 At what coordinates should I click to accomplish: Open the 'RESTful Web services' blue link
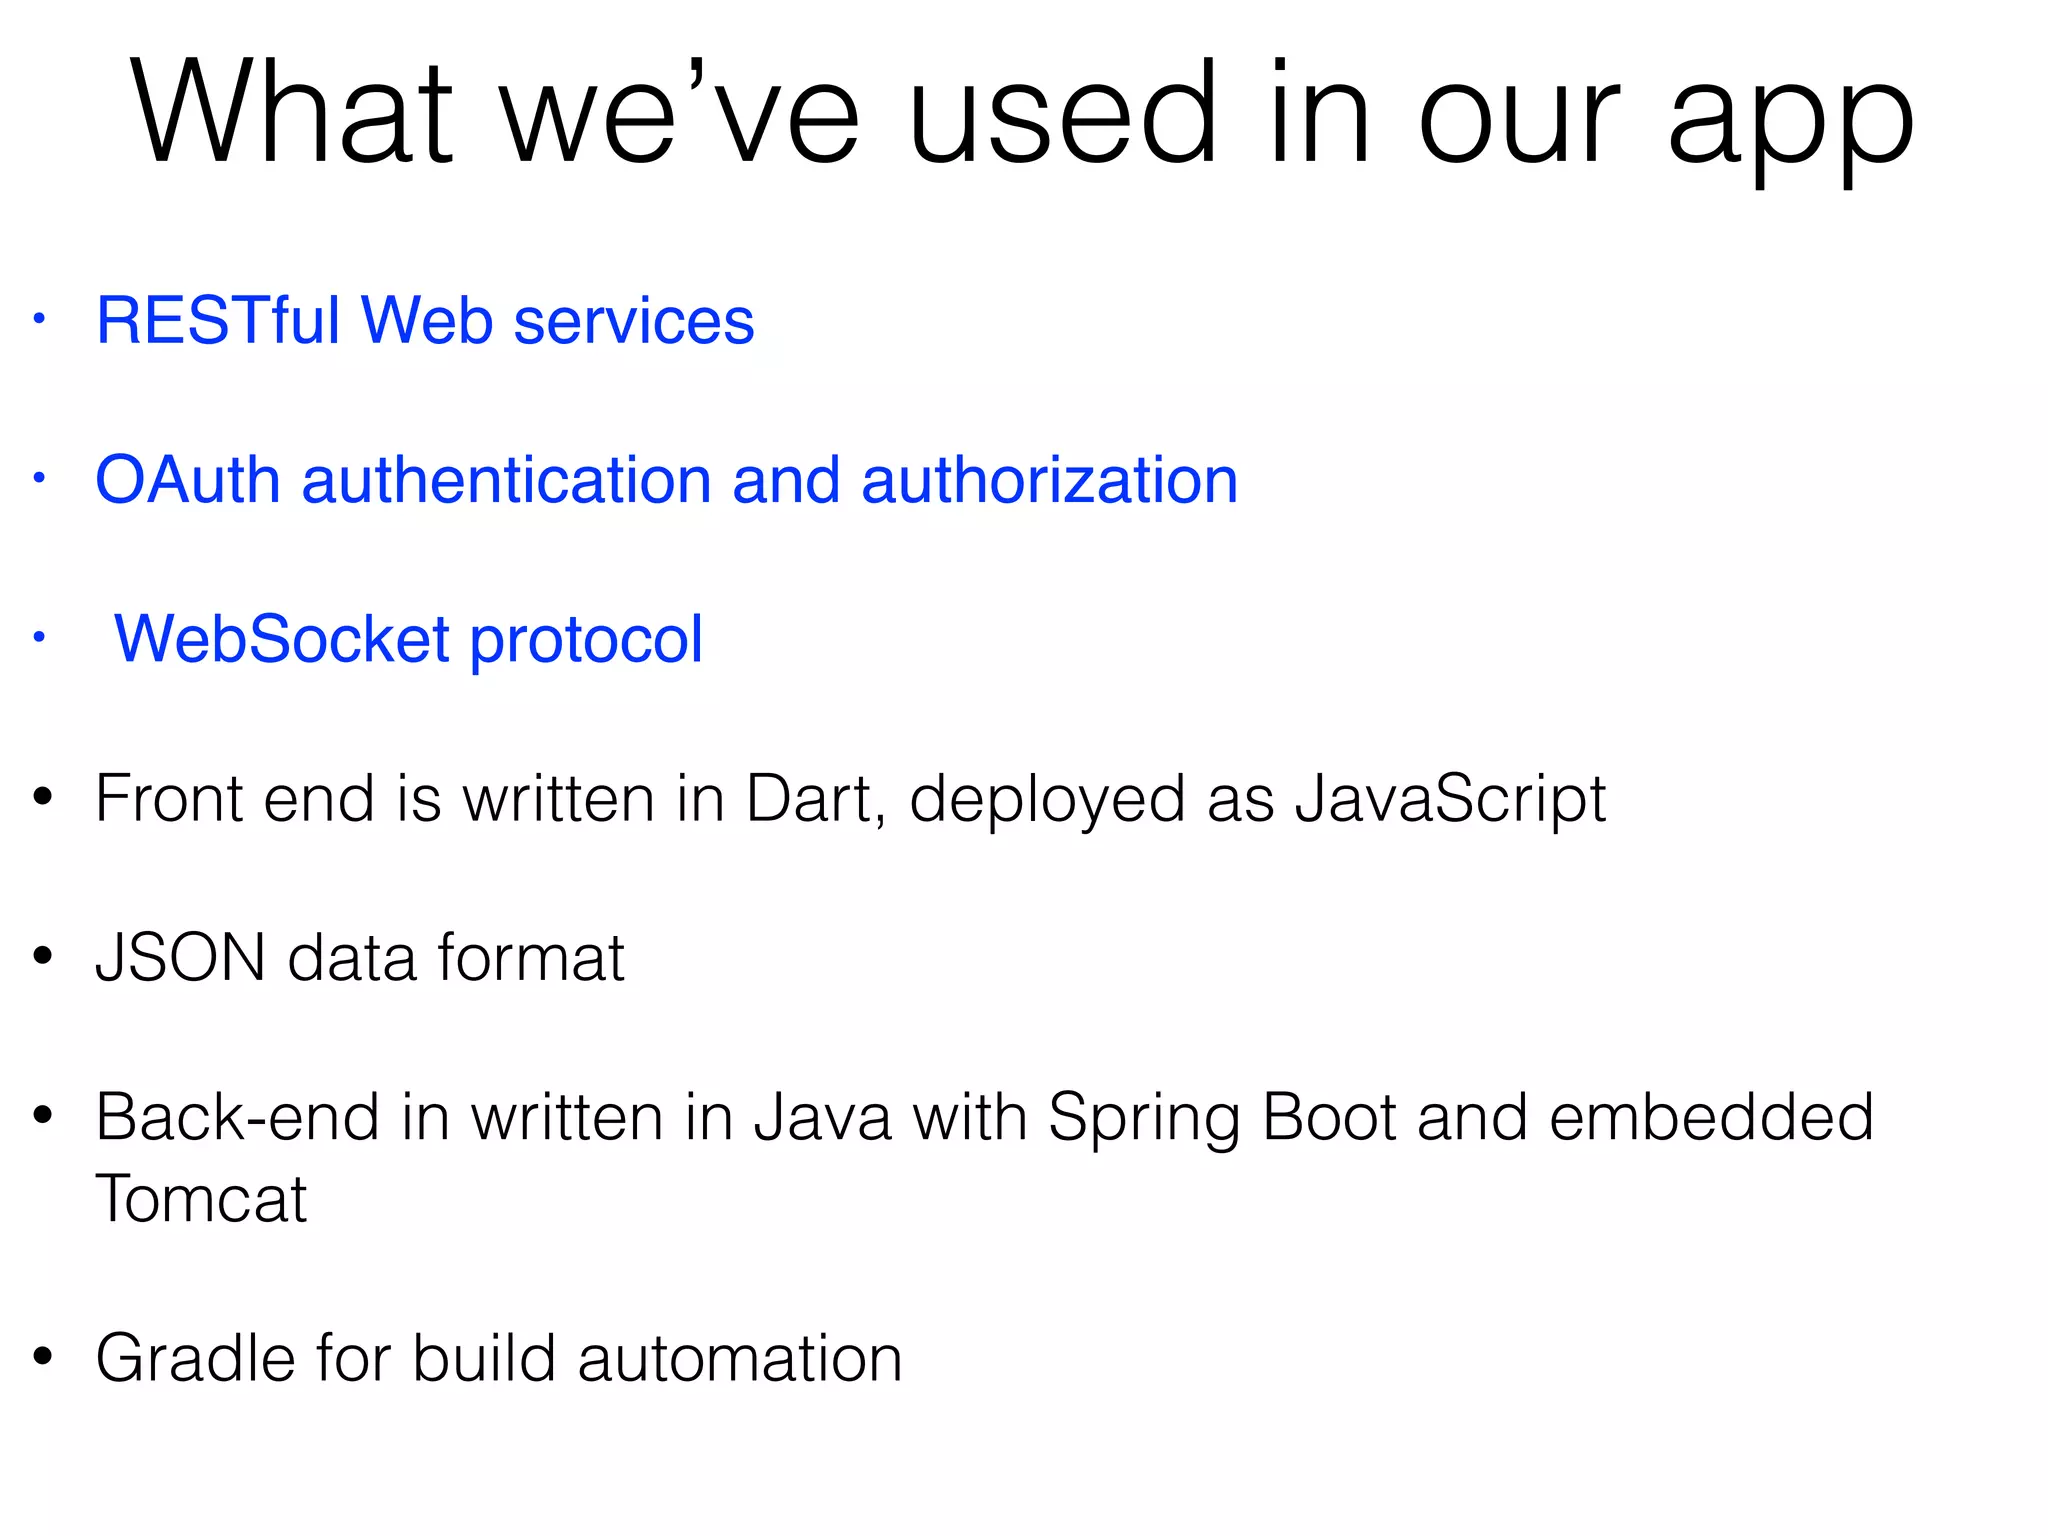425,321
